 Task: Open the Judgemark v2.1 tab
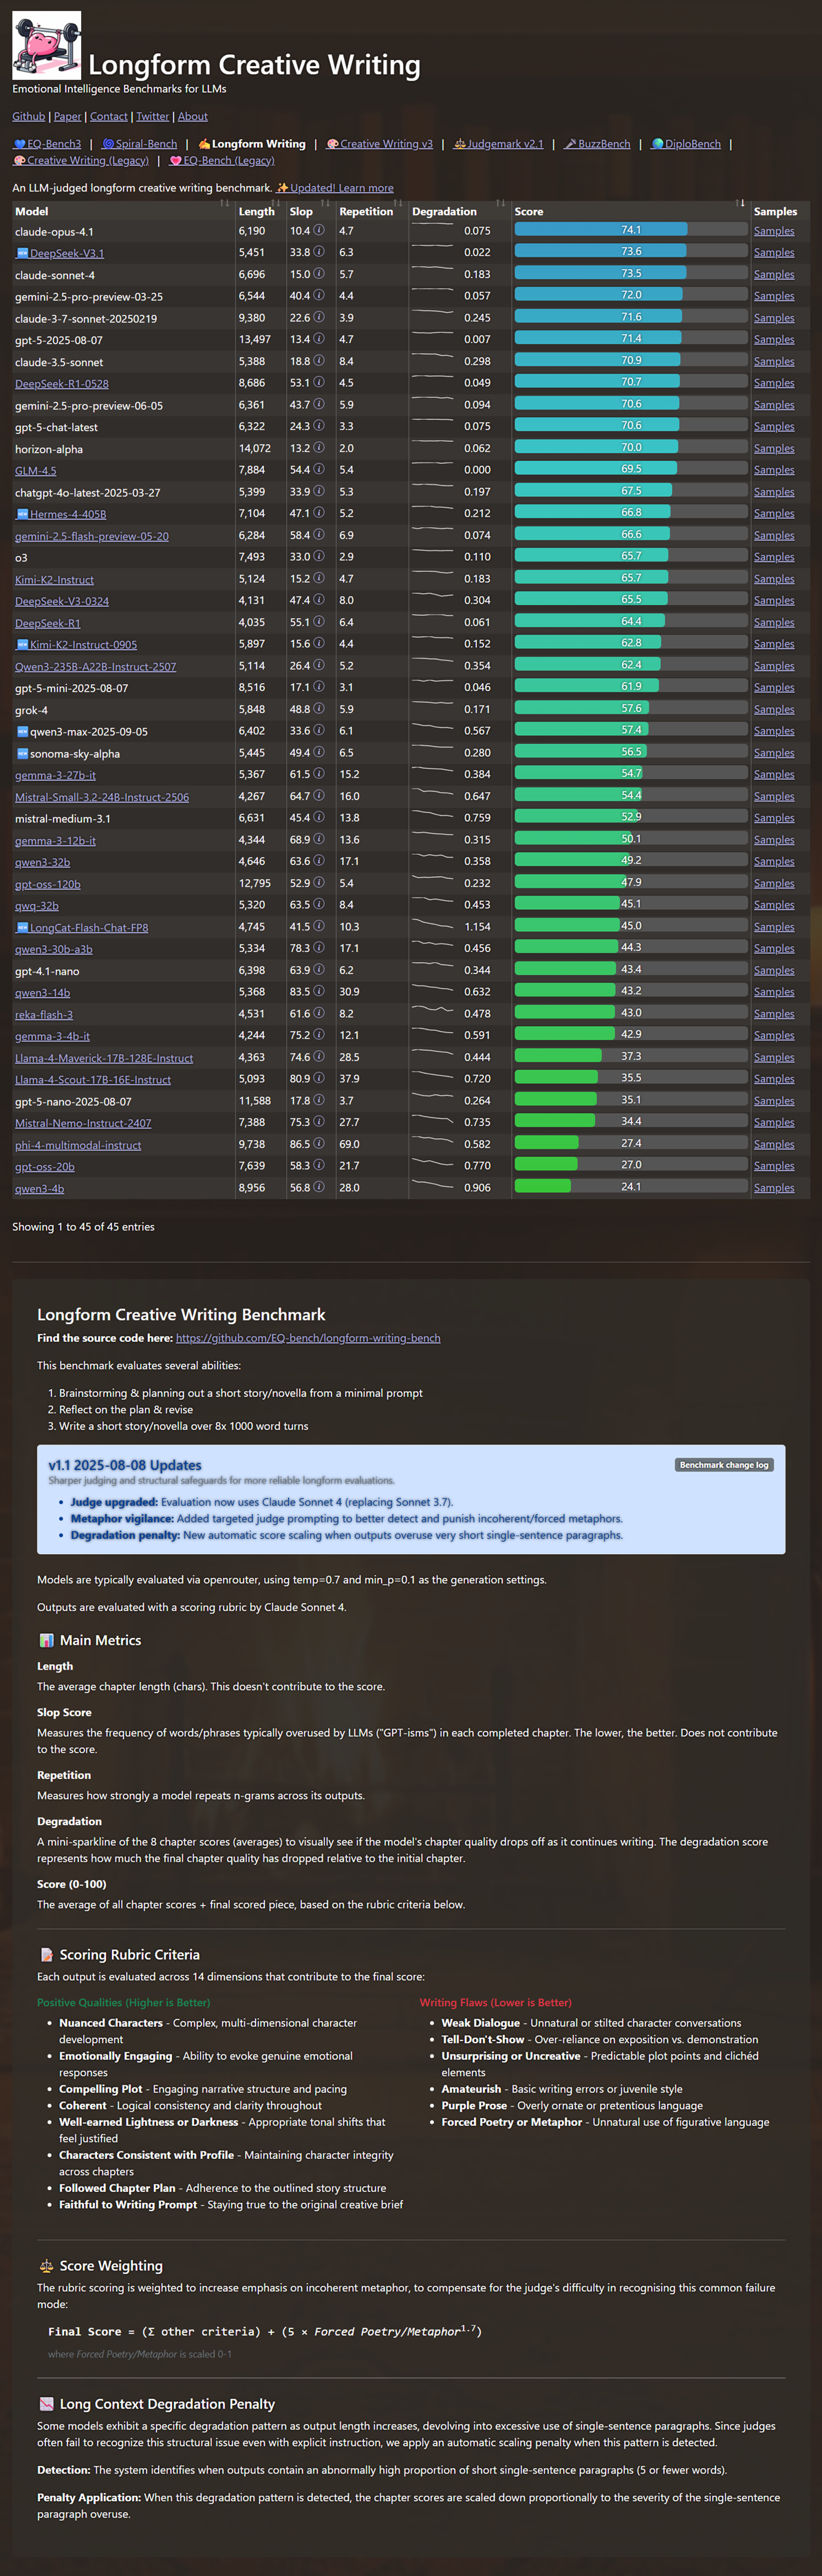[x=498, y=144]
